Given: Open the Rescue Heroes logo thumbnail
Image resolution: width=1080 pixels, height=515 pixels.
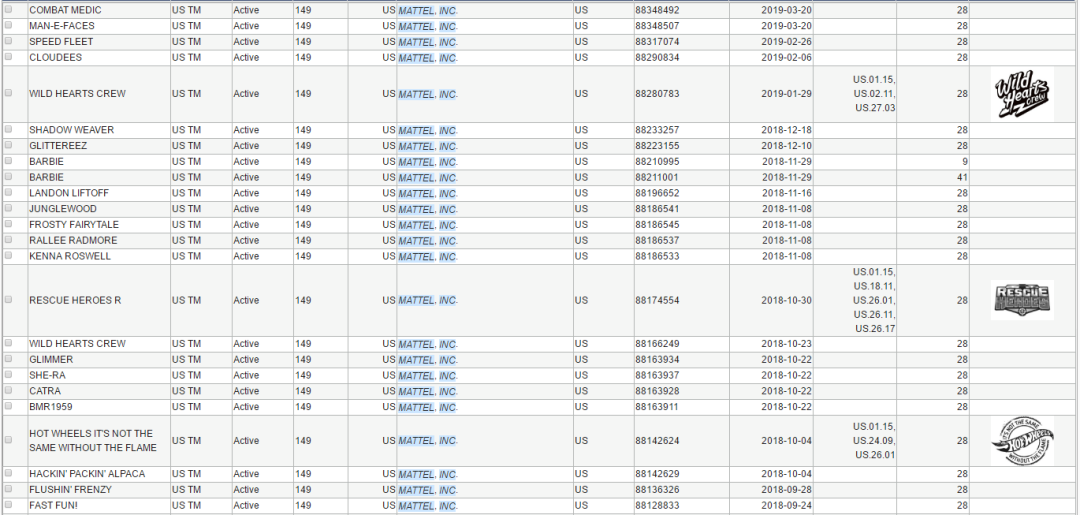Looking at the screenshot, I should [1022, 300].
